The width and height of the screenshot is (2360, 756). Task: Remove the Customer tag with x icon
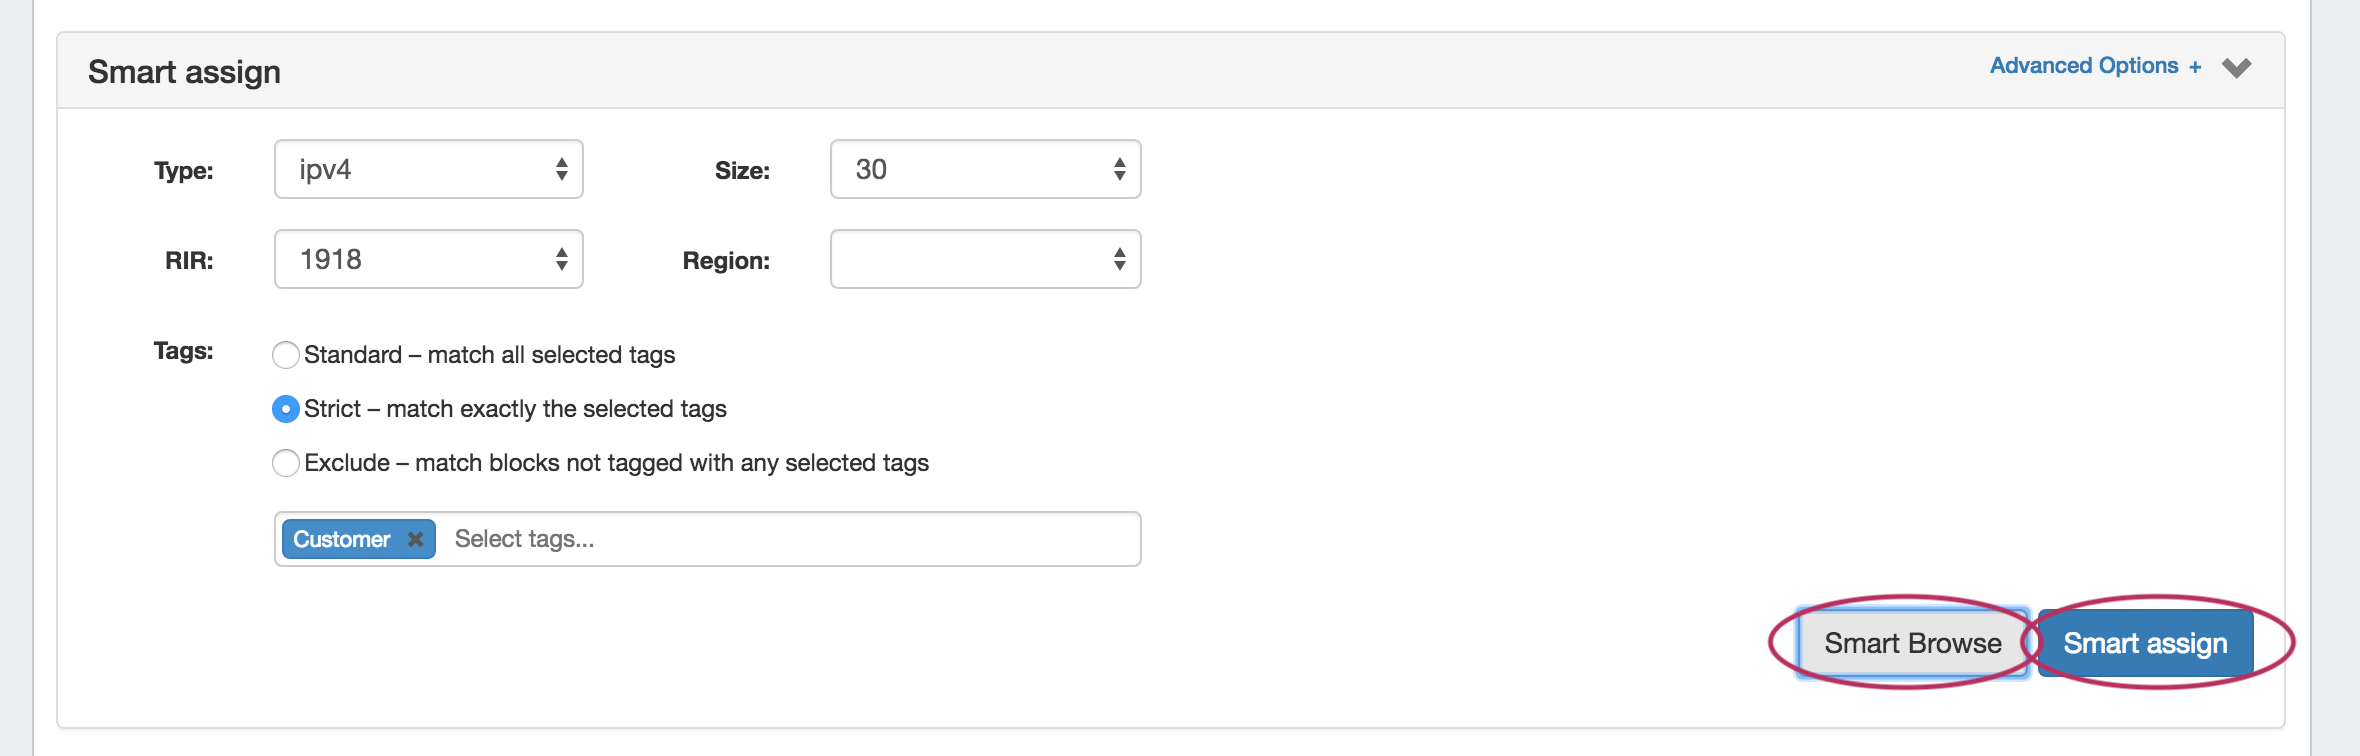[x=415, y=539]
